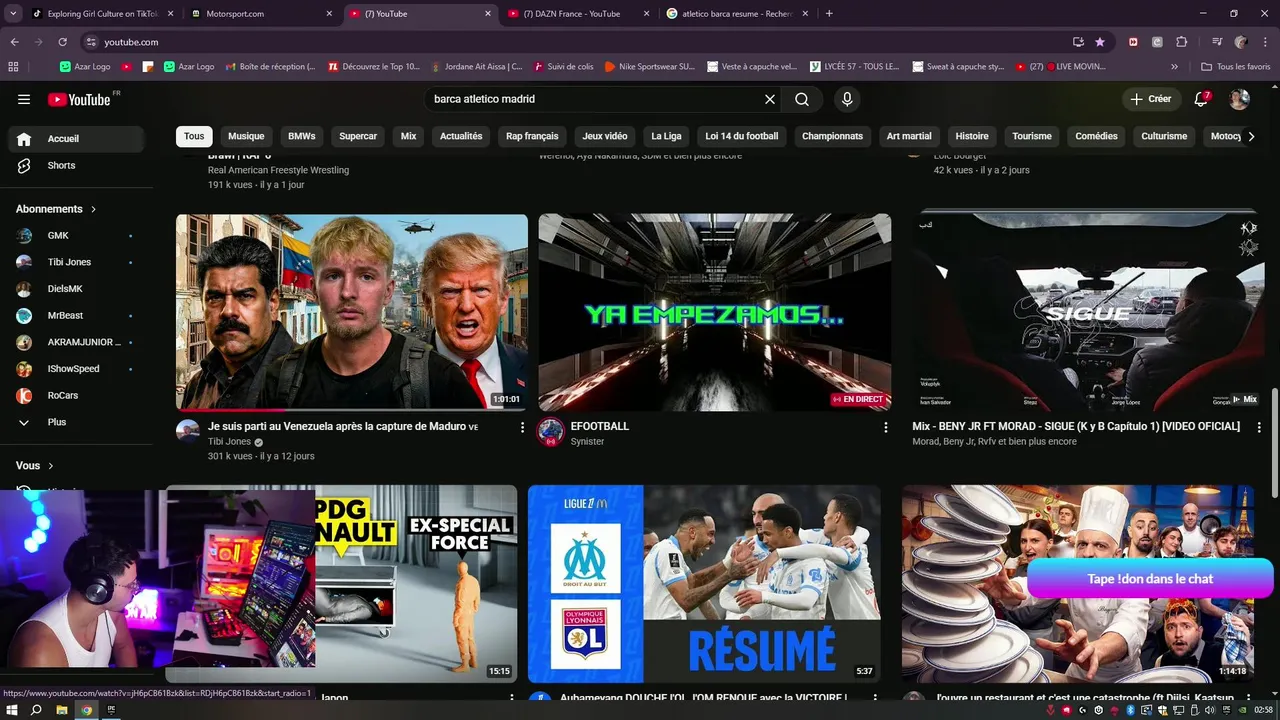Open Venezuela Maduro video thumbnail
Screen dimensions: 1280x720
(352, 312)
